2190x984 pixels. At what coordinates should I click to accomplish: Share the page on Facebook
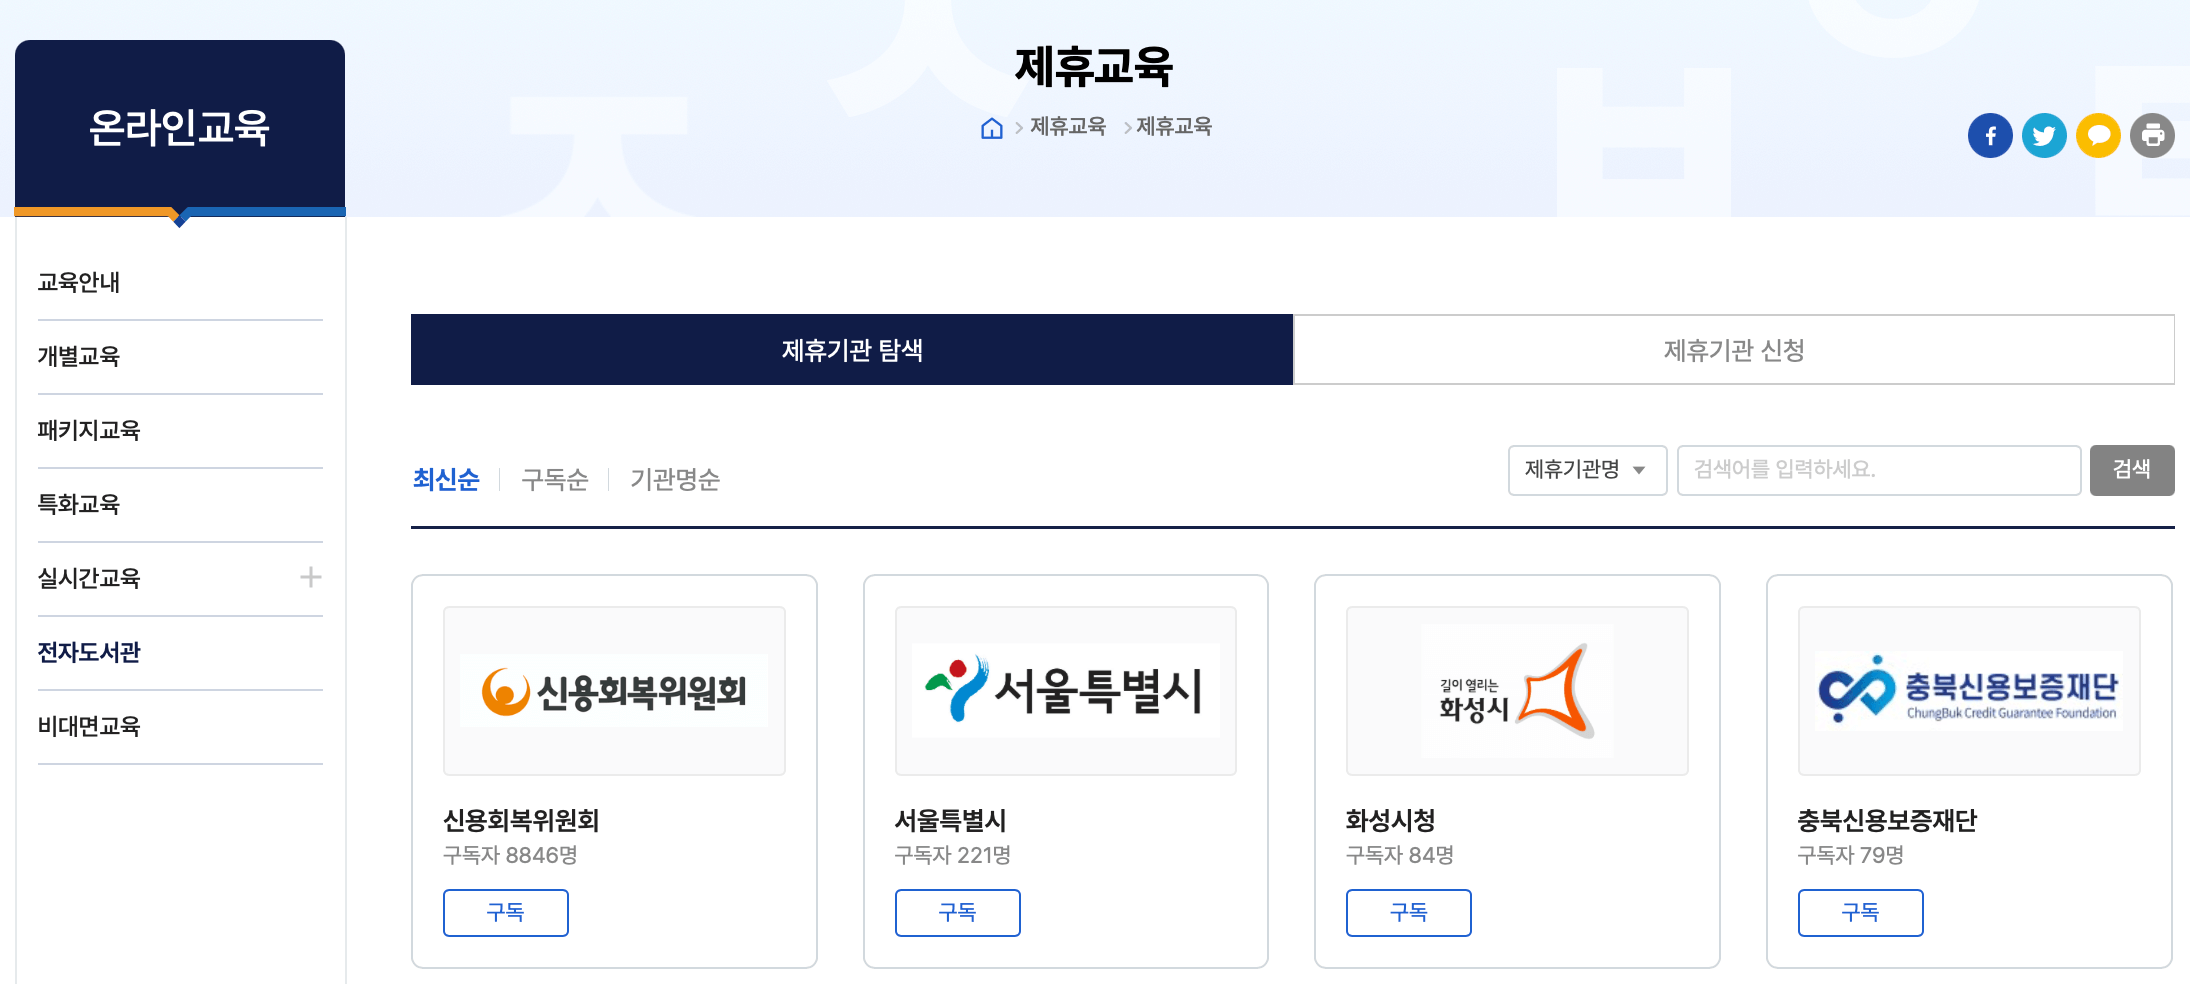(x=1990, y=135)
